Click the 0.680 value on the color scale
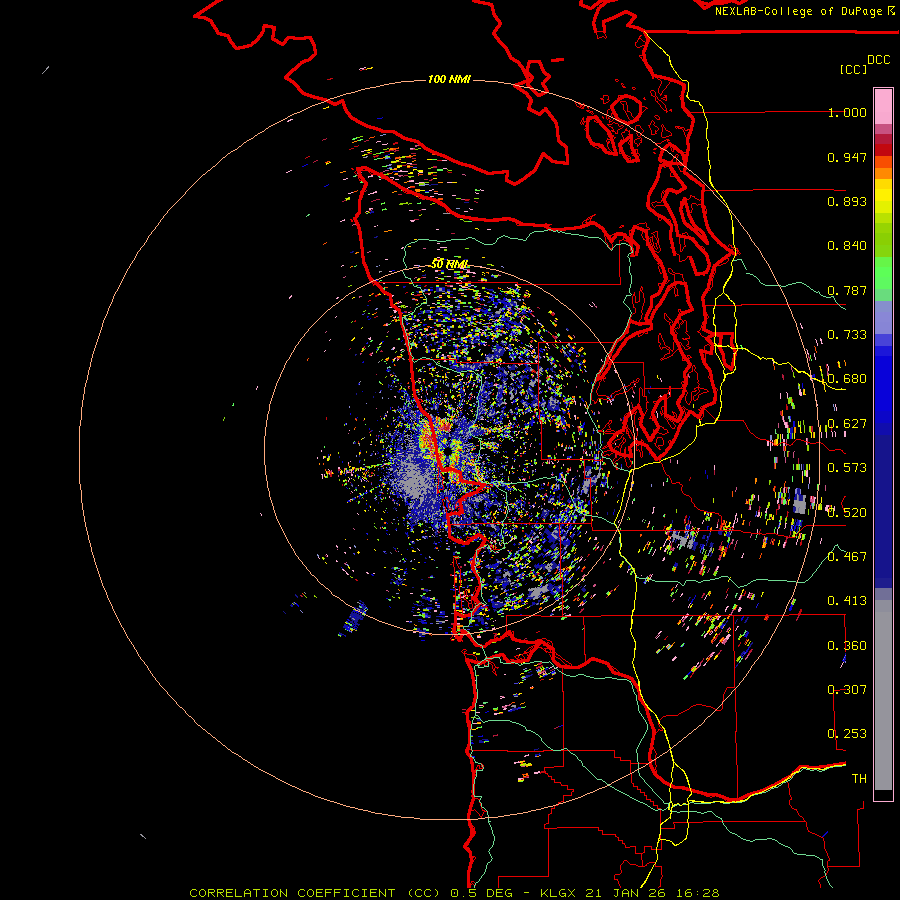Viewport: 900px width, 900px height. click(847, 379)
